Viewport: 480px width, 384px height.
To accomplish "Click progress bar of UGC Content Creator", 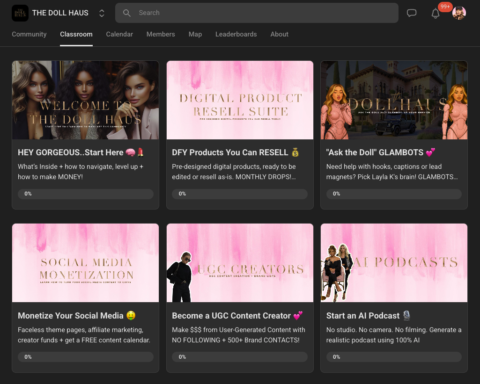I will tap(240, 357).
